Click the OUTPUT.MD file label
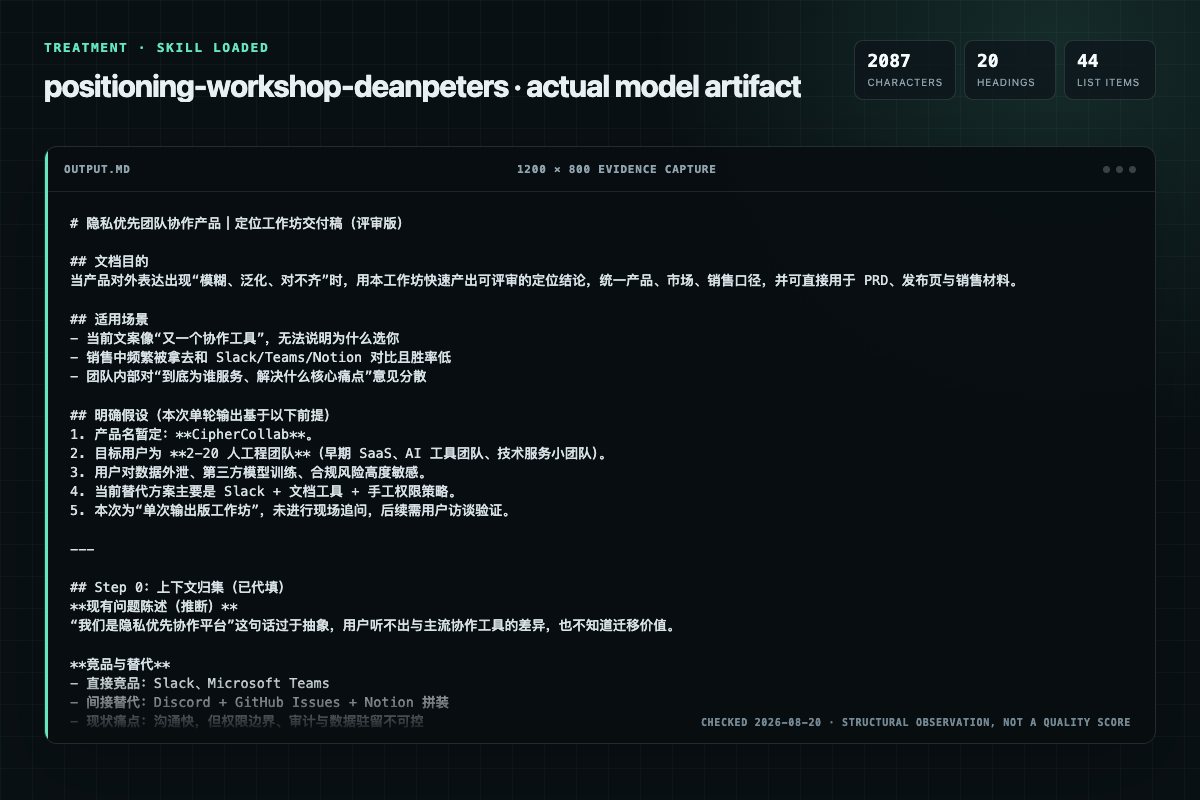This screenshot has width=1200, height=800. tap(97, 169)
